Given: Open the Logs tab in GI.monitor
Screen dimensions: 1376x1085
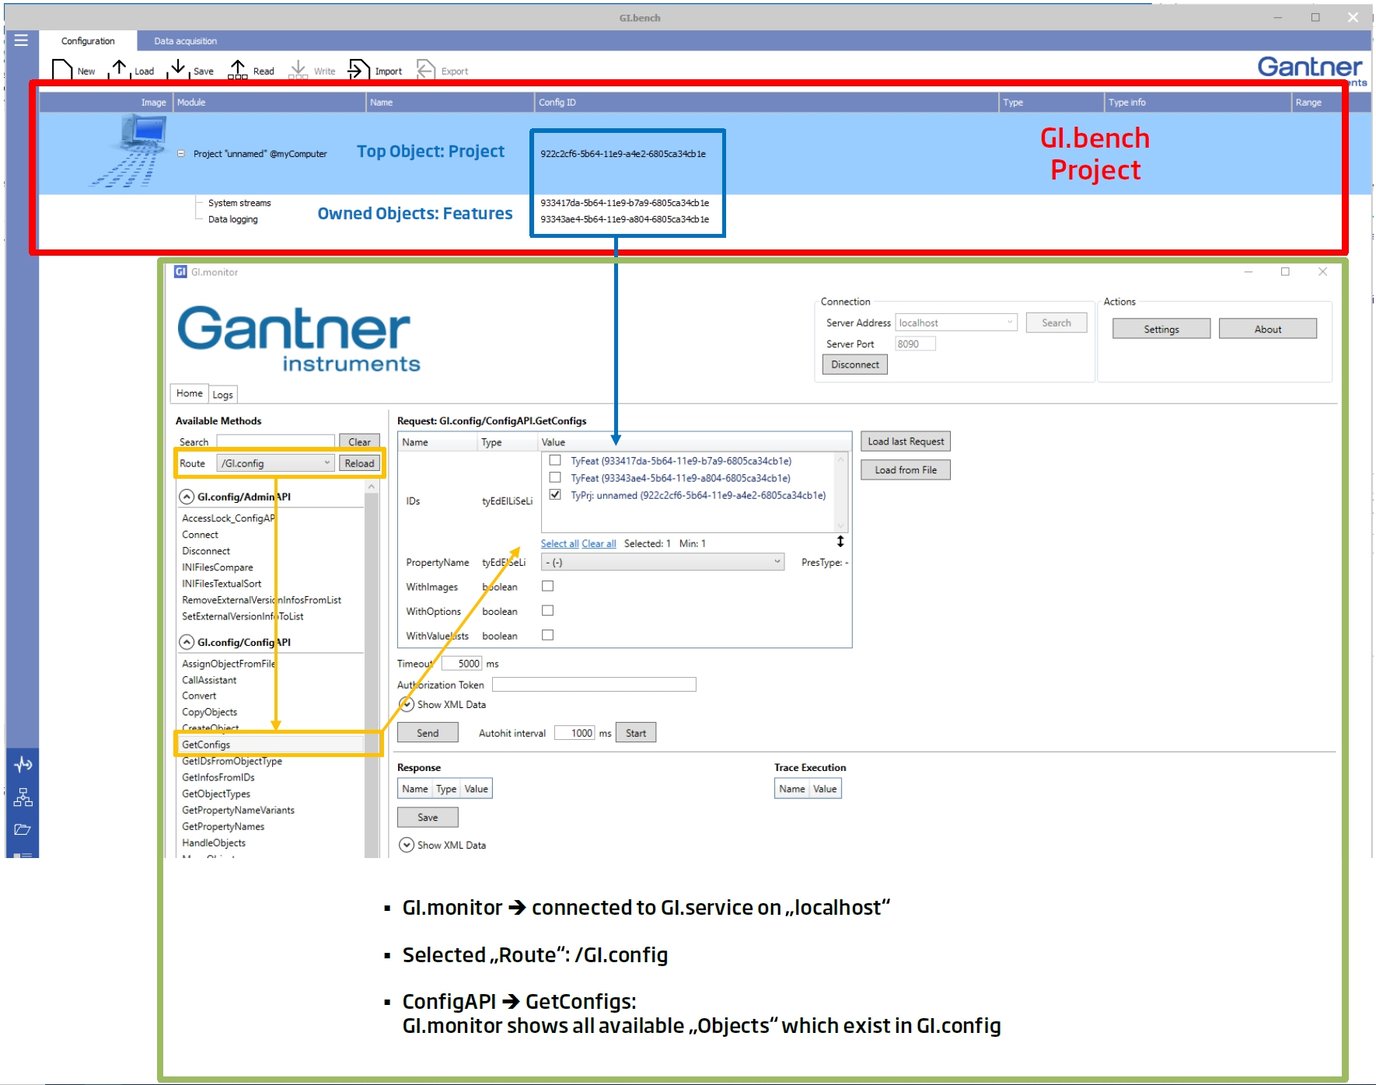Looking at the screenshot, I should click(x=222, y=393).
